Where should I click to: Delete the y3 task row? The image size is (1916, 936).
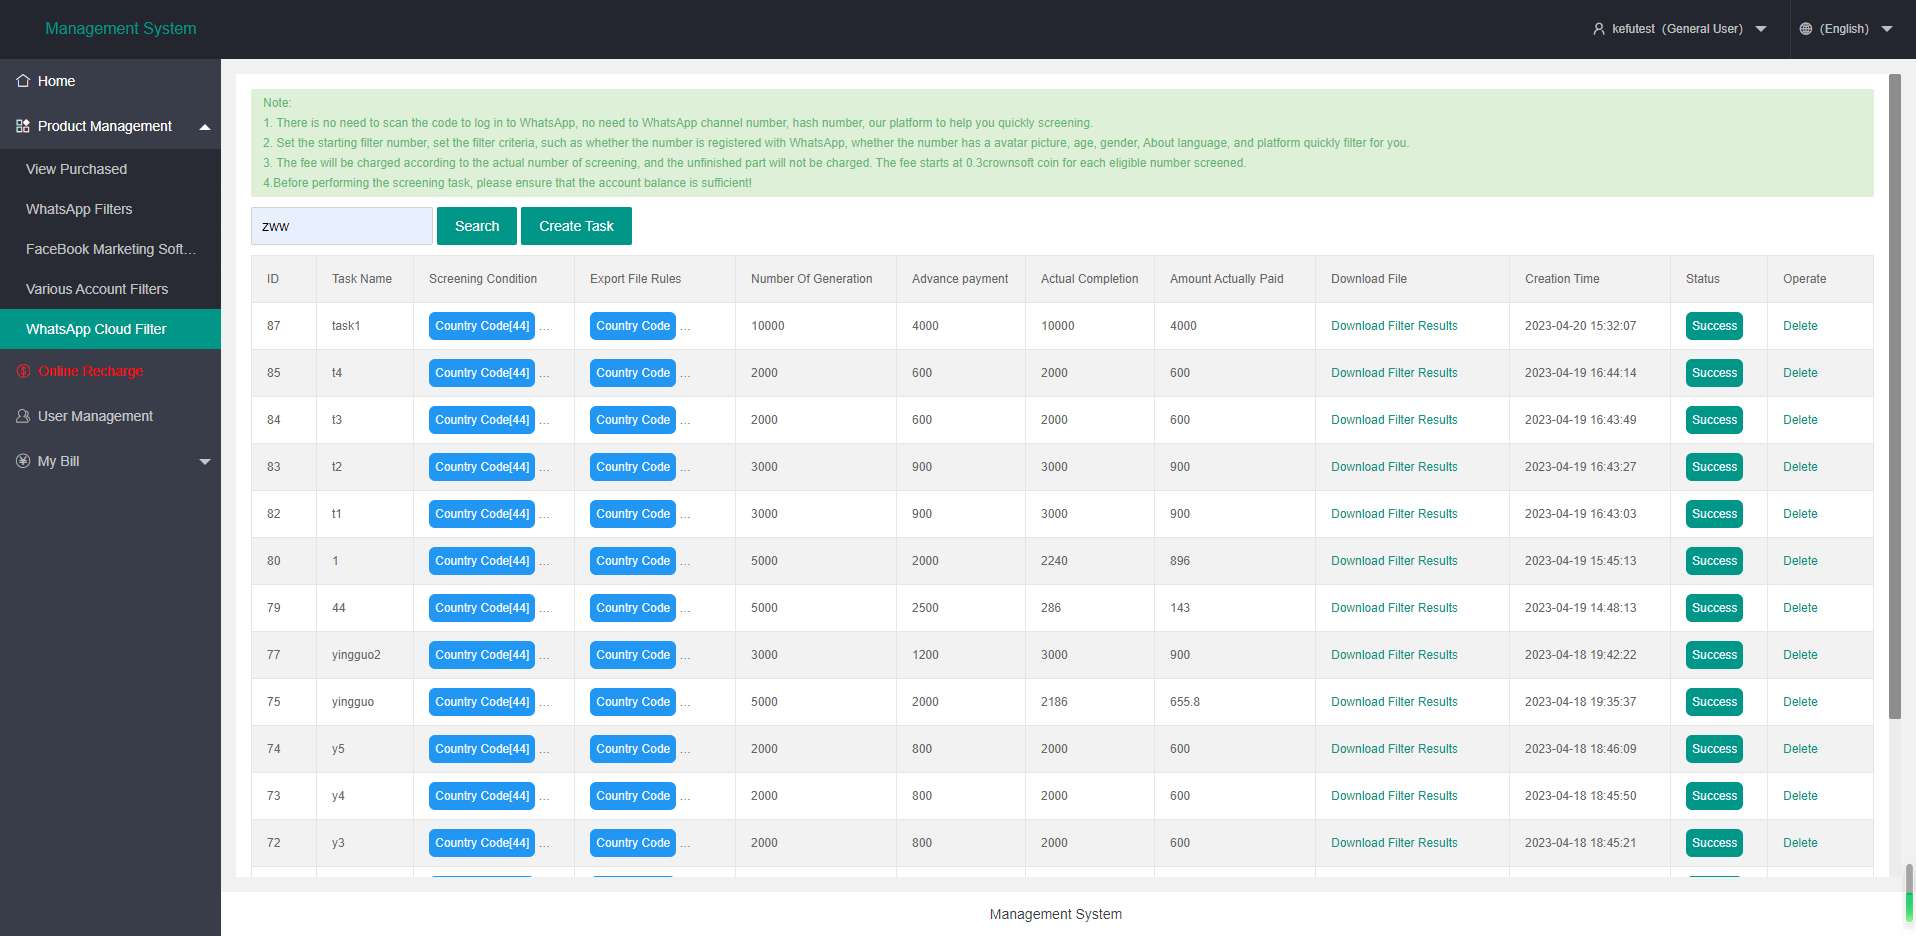coord(1800,843)
